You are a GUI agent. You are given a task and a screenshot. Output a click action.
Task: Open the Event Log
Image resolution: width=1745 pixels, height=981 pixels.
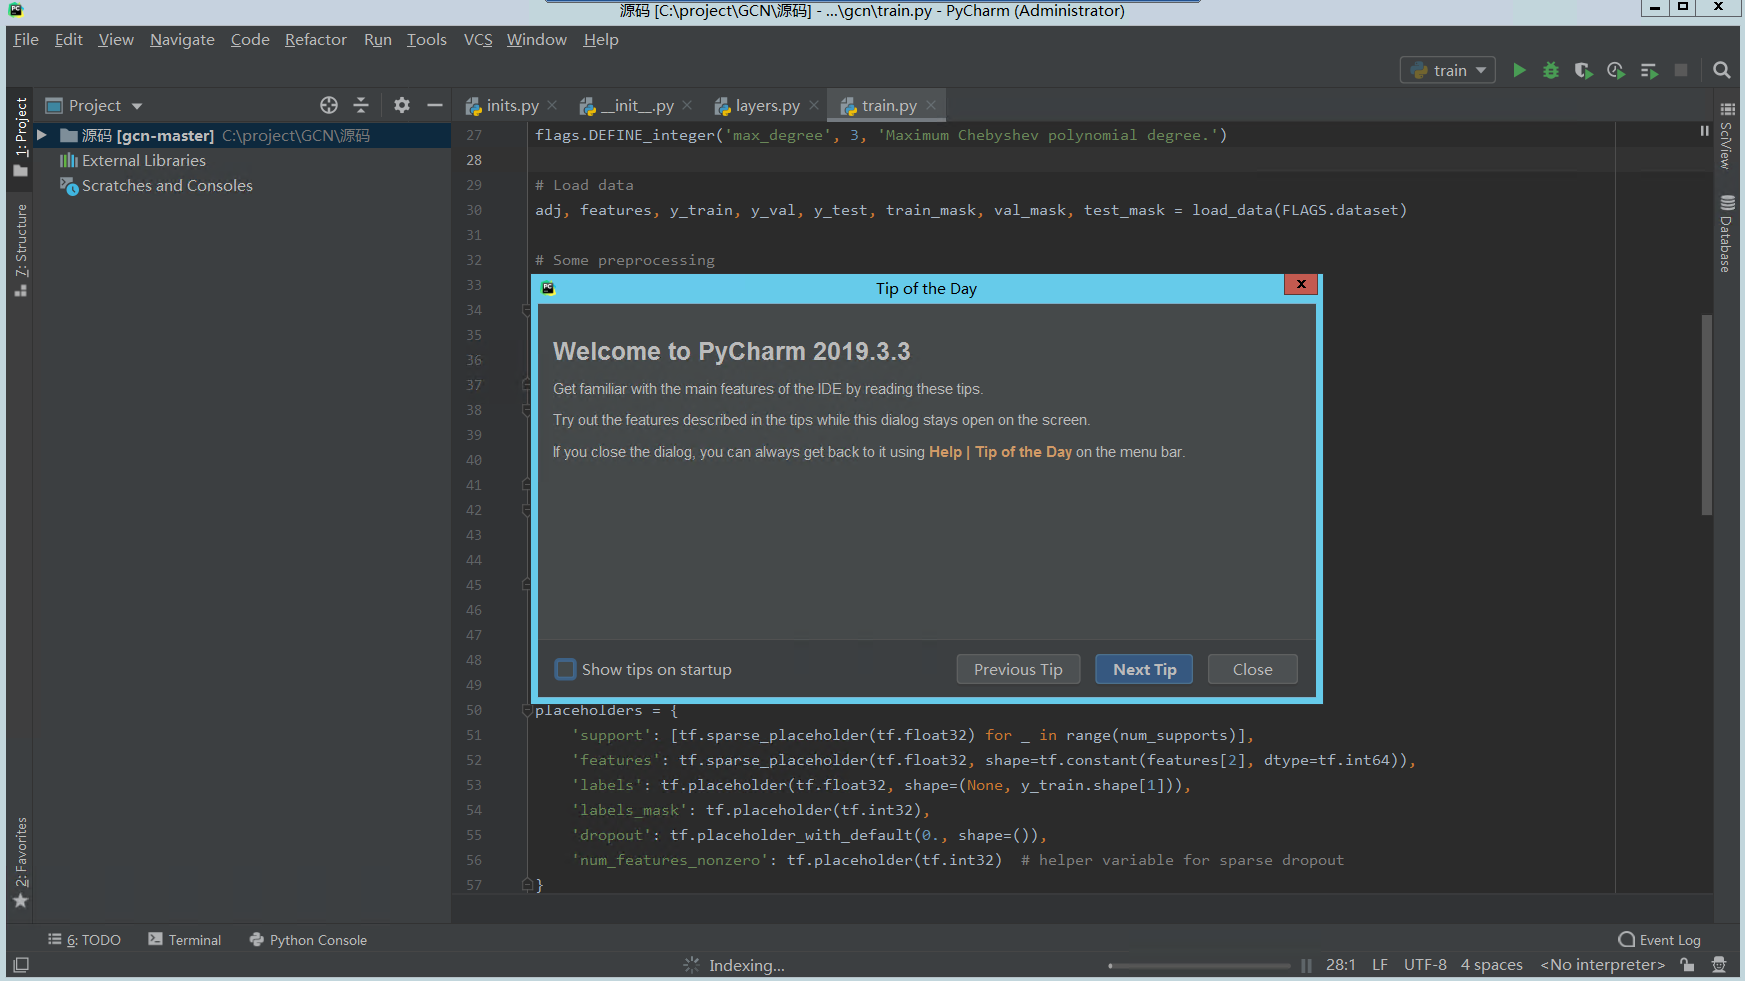pyautogui.click(x=1660, y=940)
